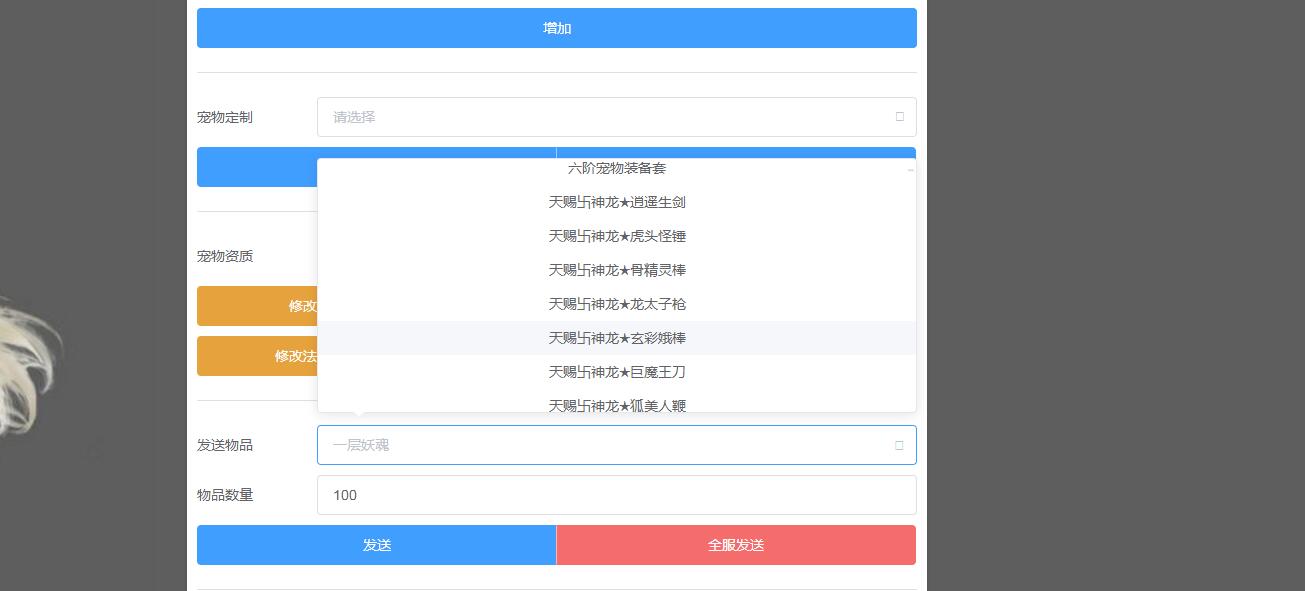Click the 发送物品 dropdown arrow icon
Viewport: 1305px width, 591px height.
(x=899, y=445)
